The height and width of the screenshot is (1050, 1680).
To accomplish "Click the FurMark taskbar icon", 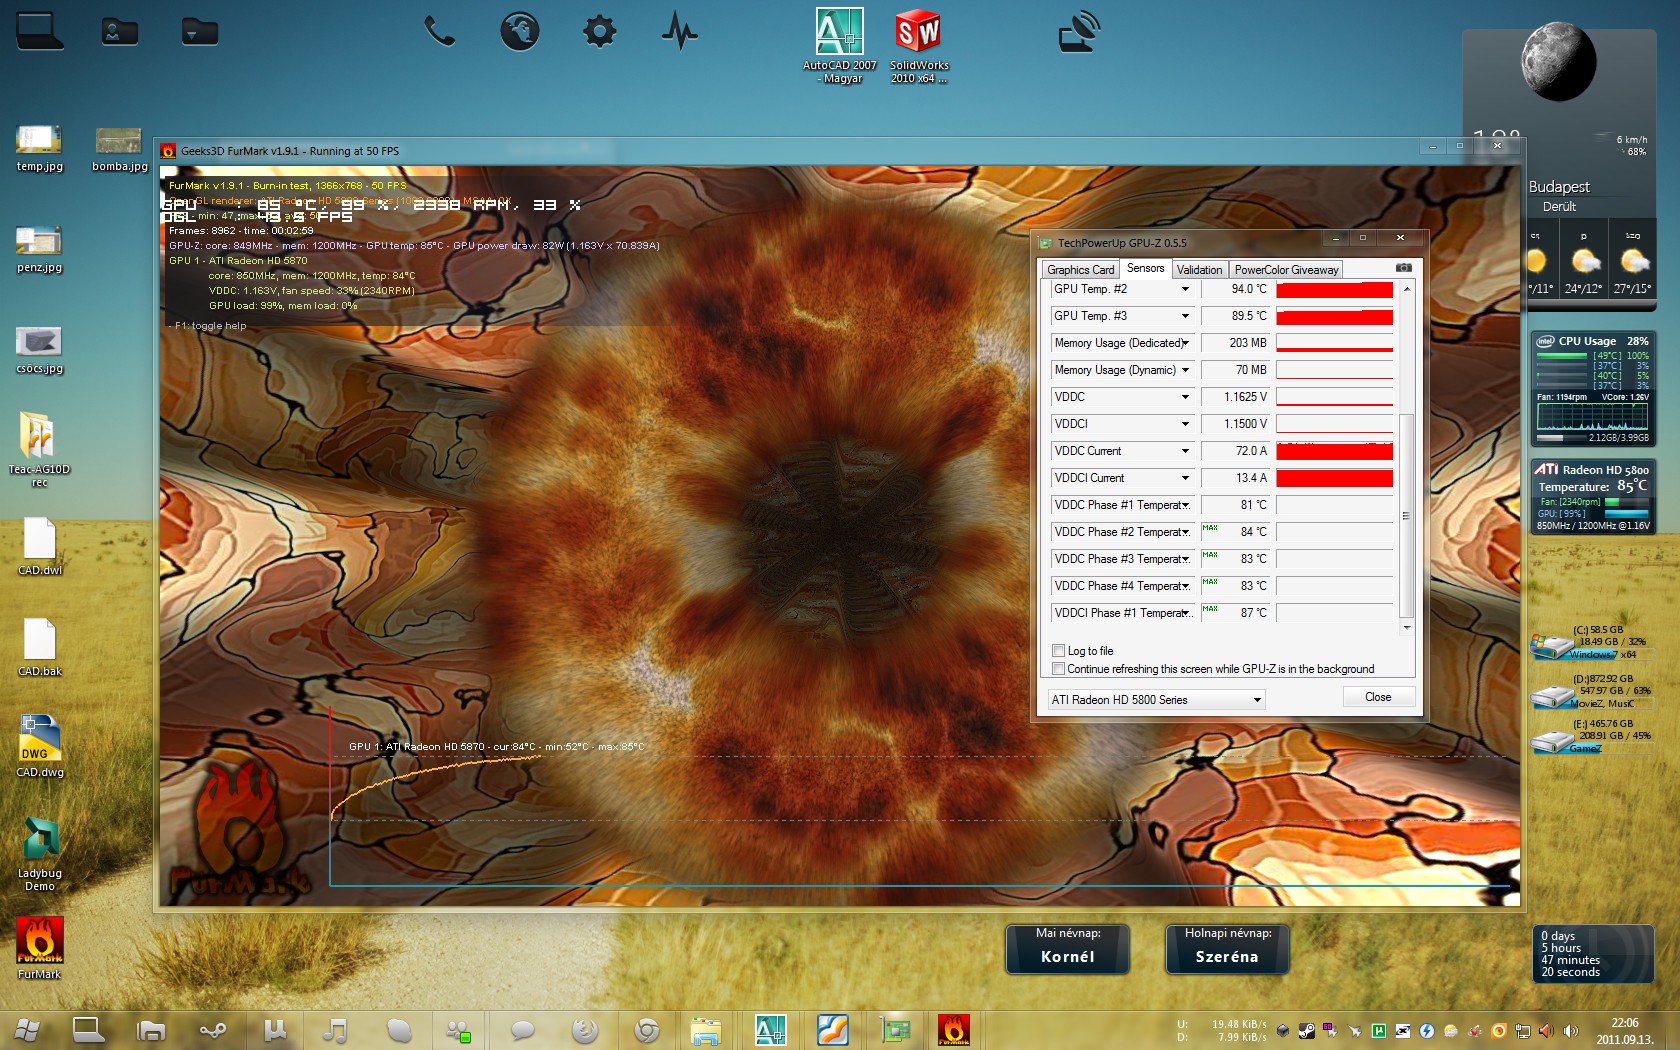I will pyautogui.click(x=954, y=1030).
